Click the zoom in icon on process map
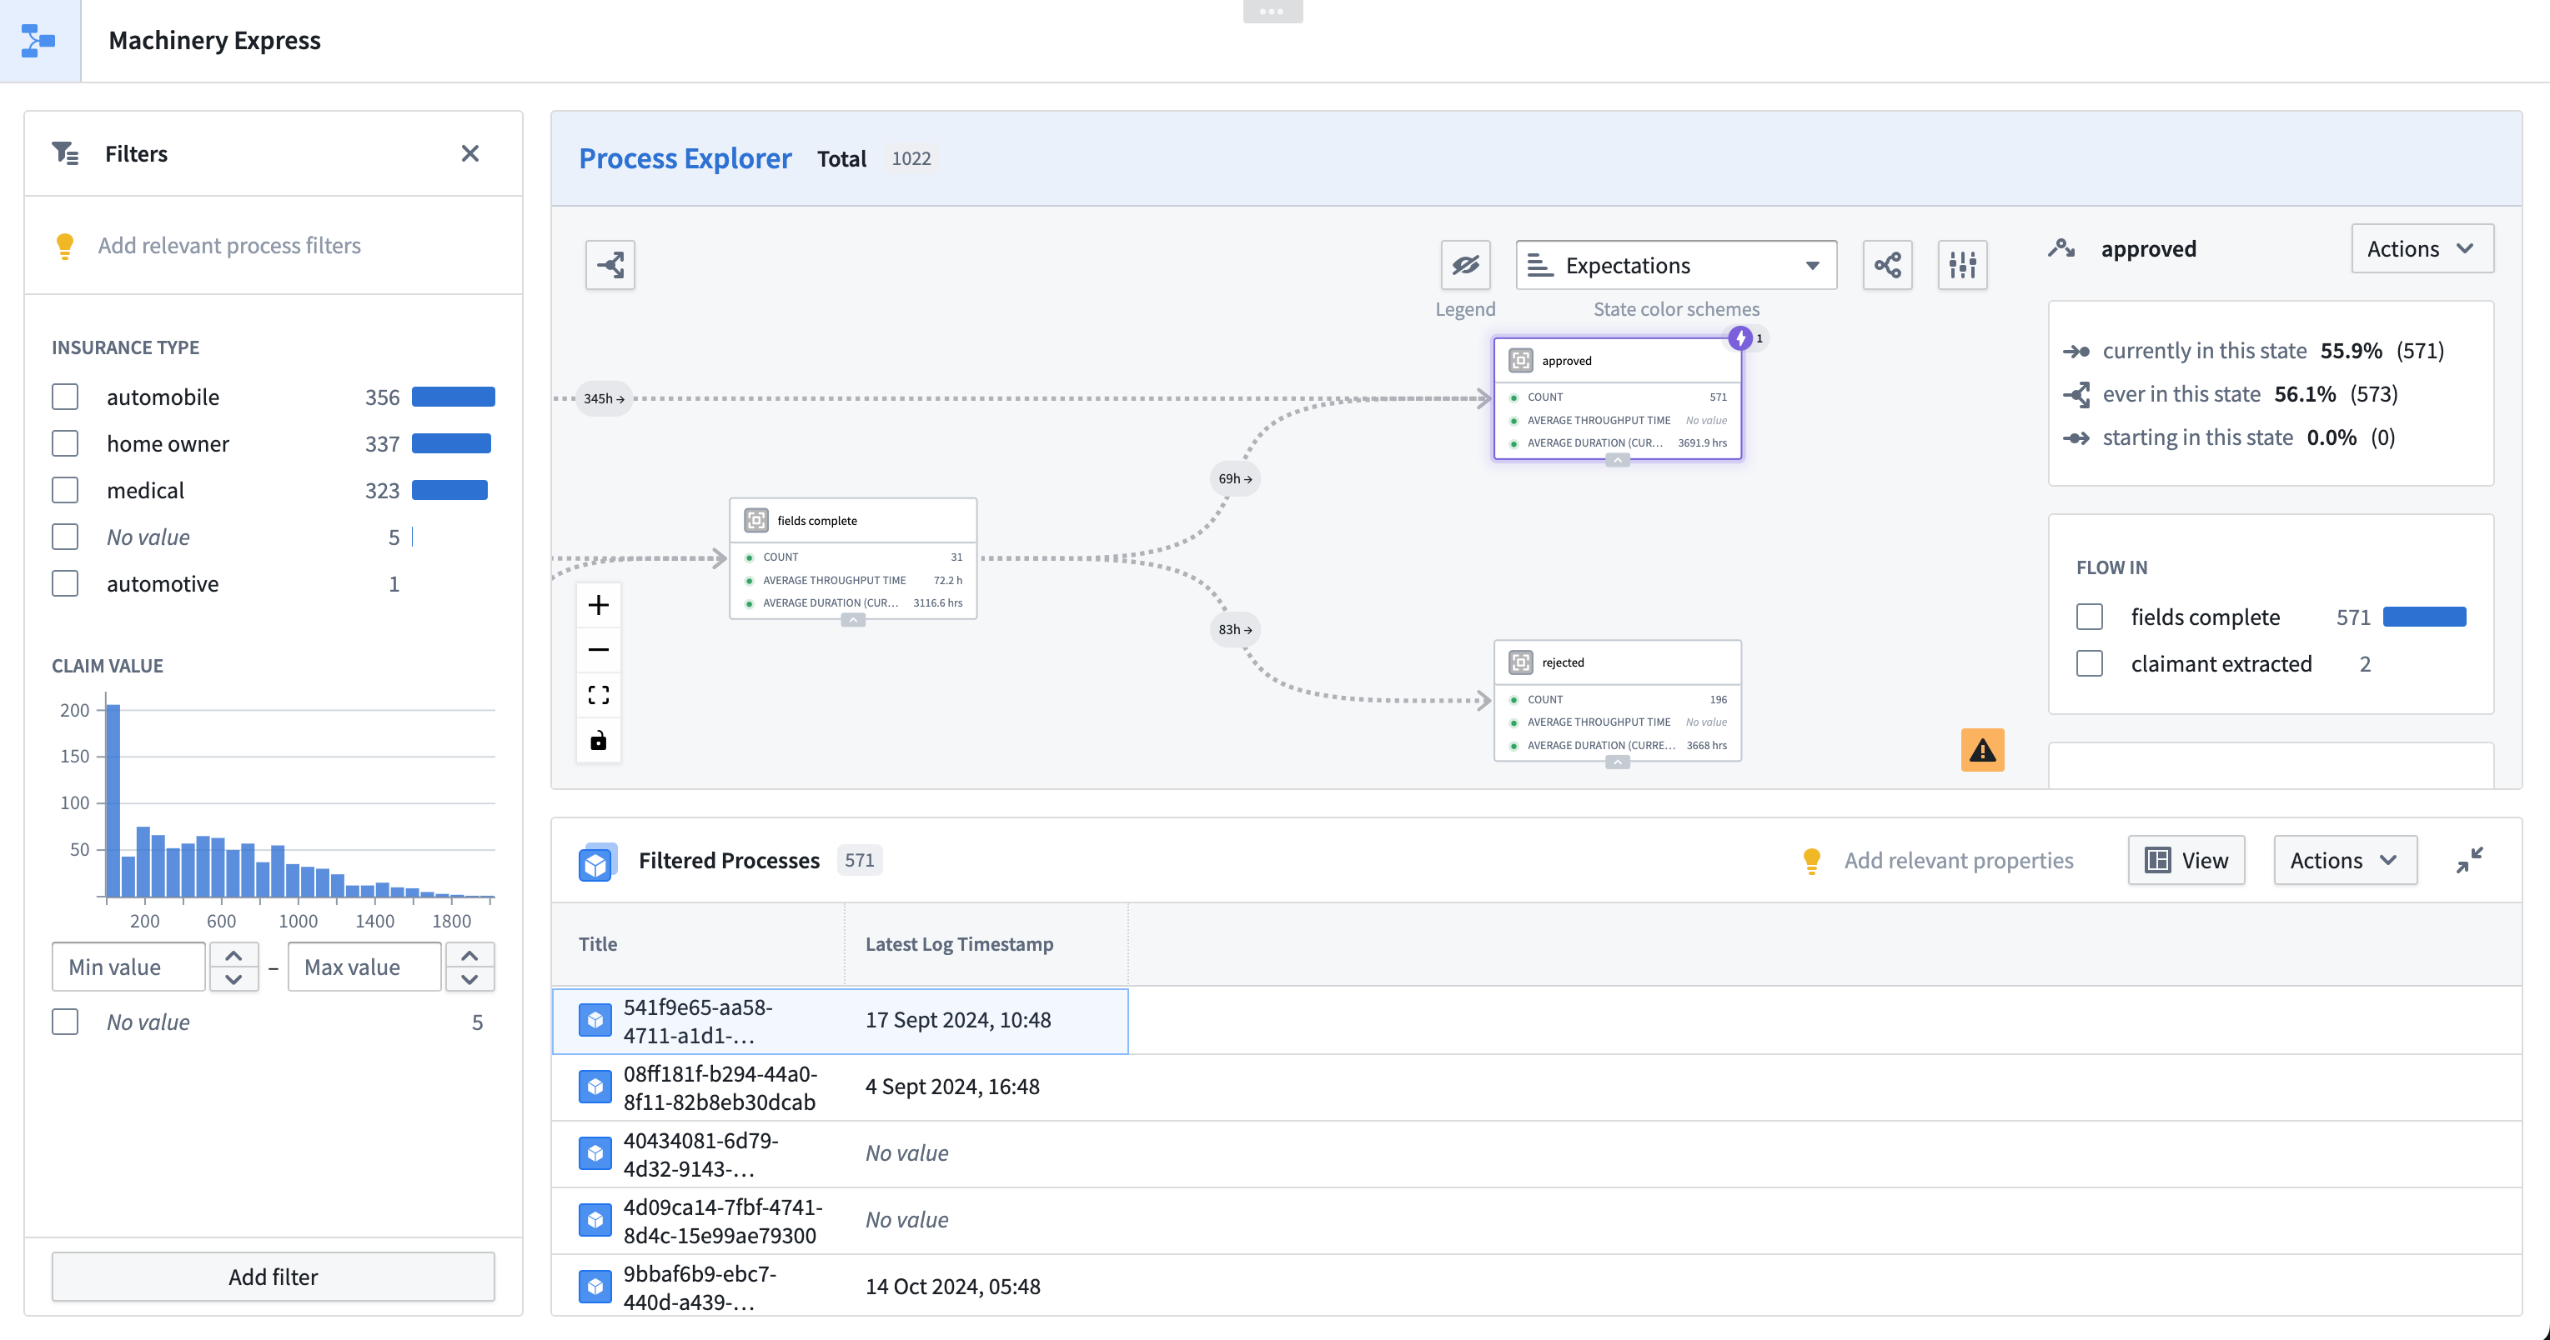2550x1340 pixels. click(599, 603)
